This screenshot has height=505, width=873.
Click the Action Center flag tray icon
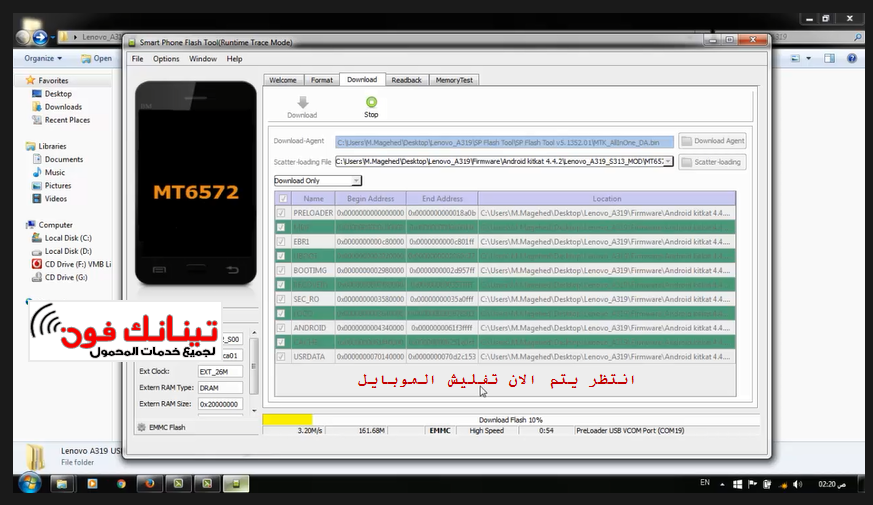tap(752, 484)
